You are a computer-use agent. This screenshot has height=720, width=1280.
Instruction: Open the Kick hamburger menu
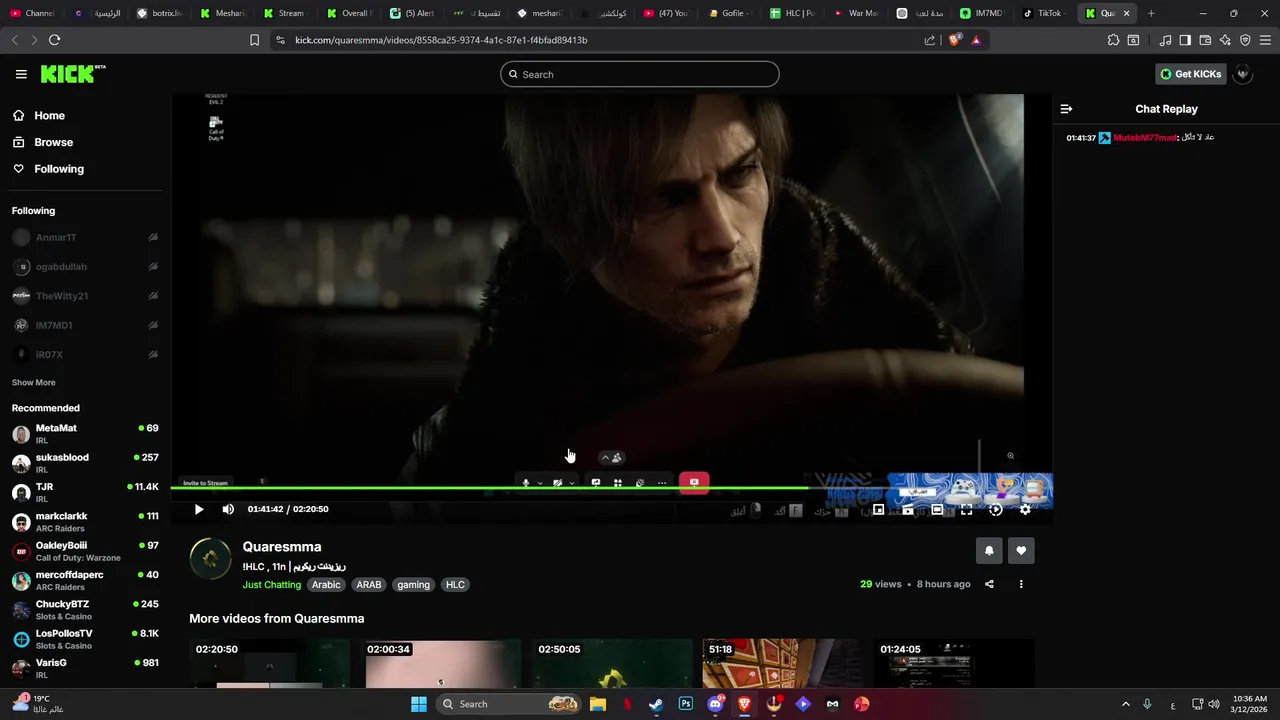(21, 74)
